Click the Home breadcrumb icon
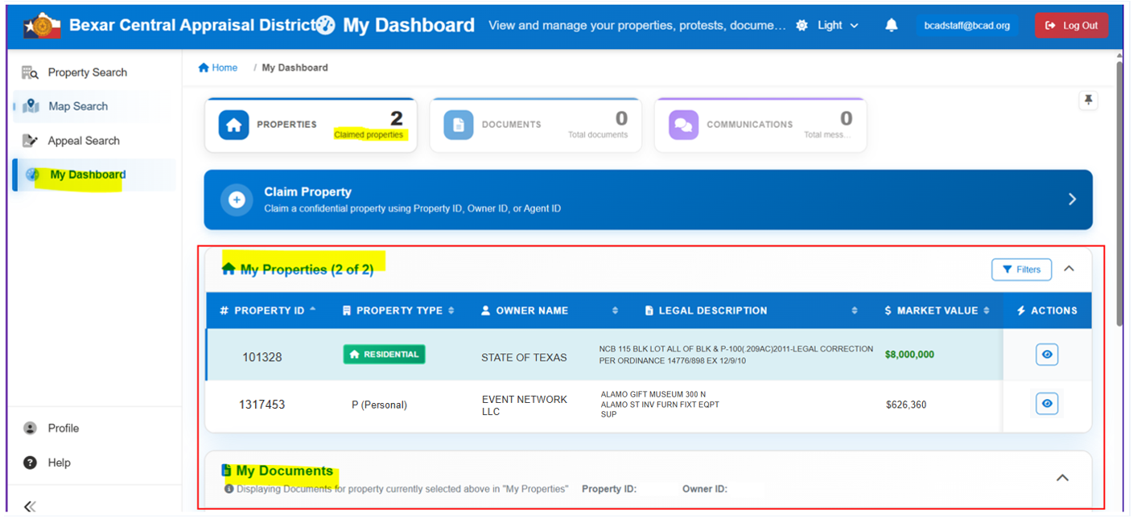The width and height of the screenshot is (1133, 522). coord(204,67)
